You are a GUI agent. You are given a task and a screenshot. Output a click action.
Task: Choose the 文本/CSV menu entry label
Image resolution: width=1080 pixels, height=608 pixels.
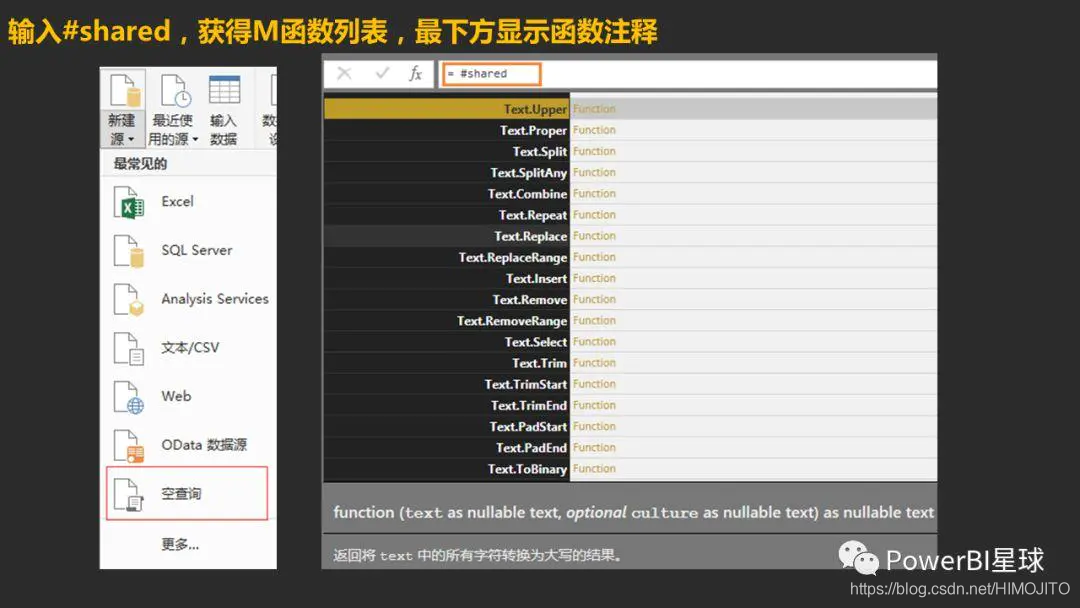tap(190, 348)
